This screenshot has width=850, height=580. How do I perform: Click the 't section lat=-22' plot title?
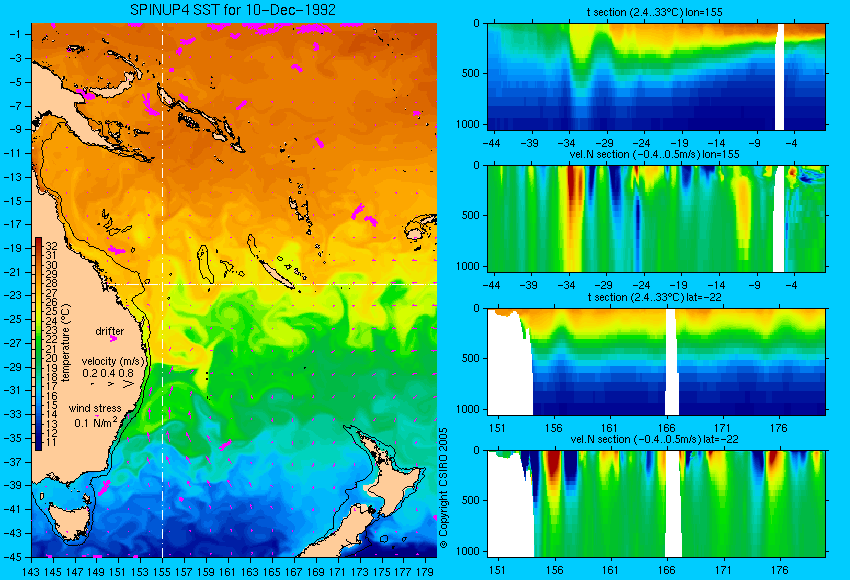point(654,297)
